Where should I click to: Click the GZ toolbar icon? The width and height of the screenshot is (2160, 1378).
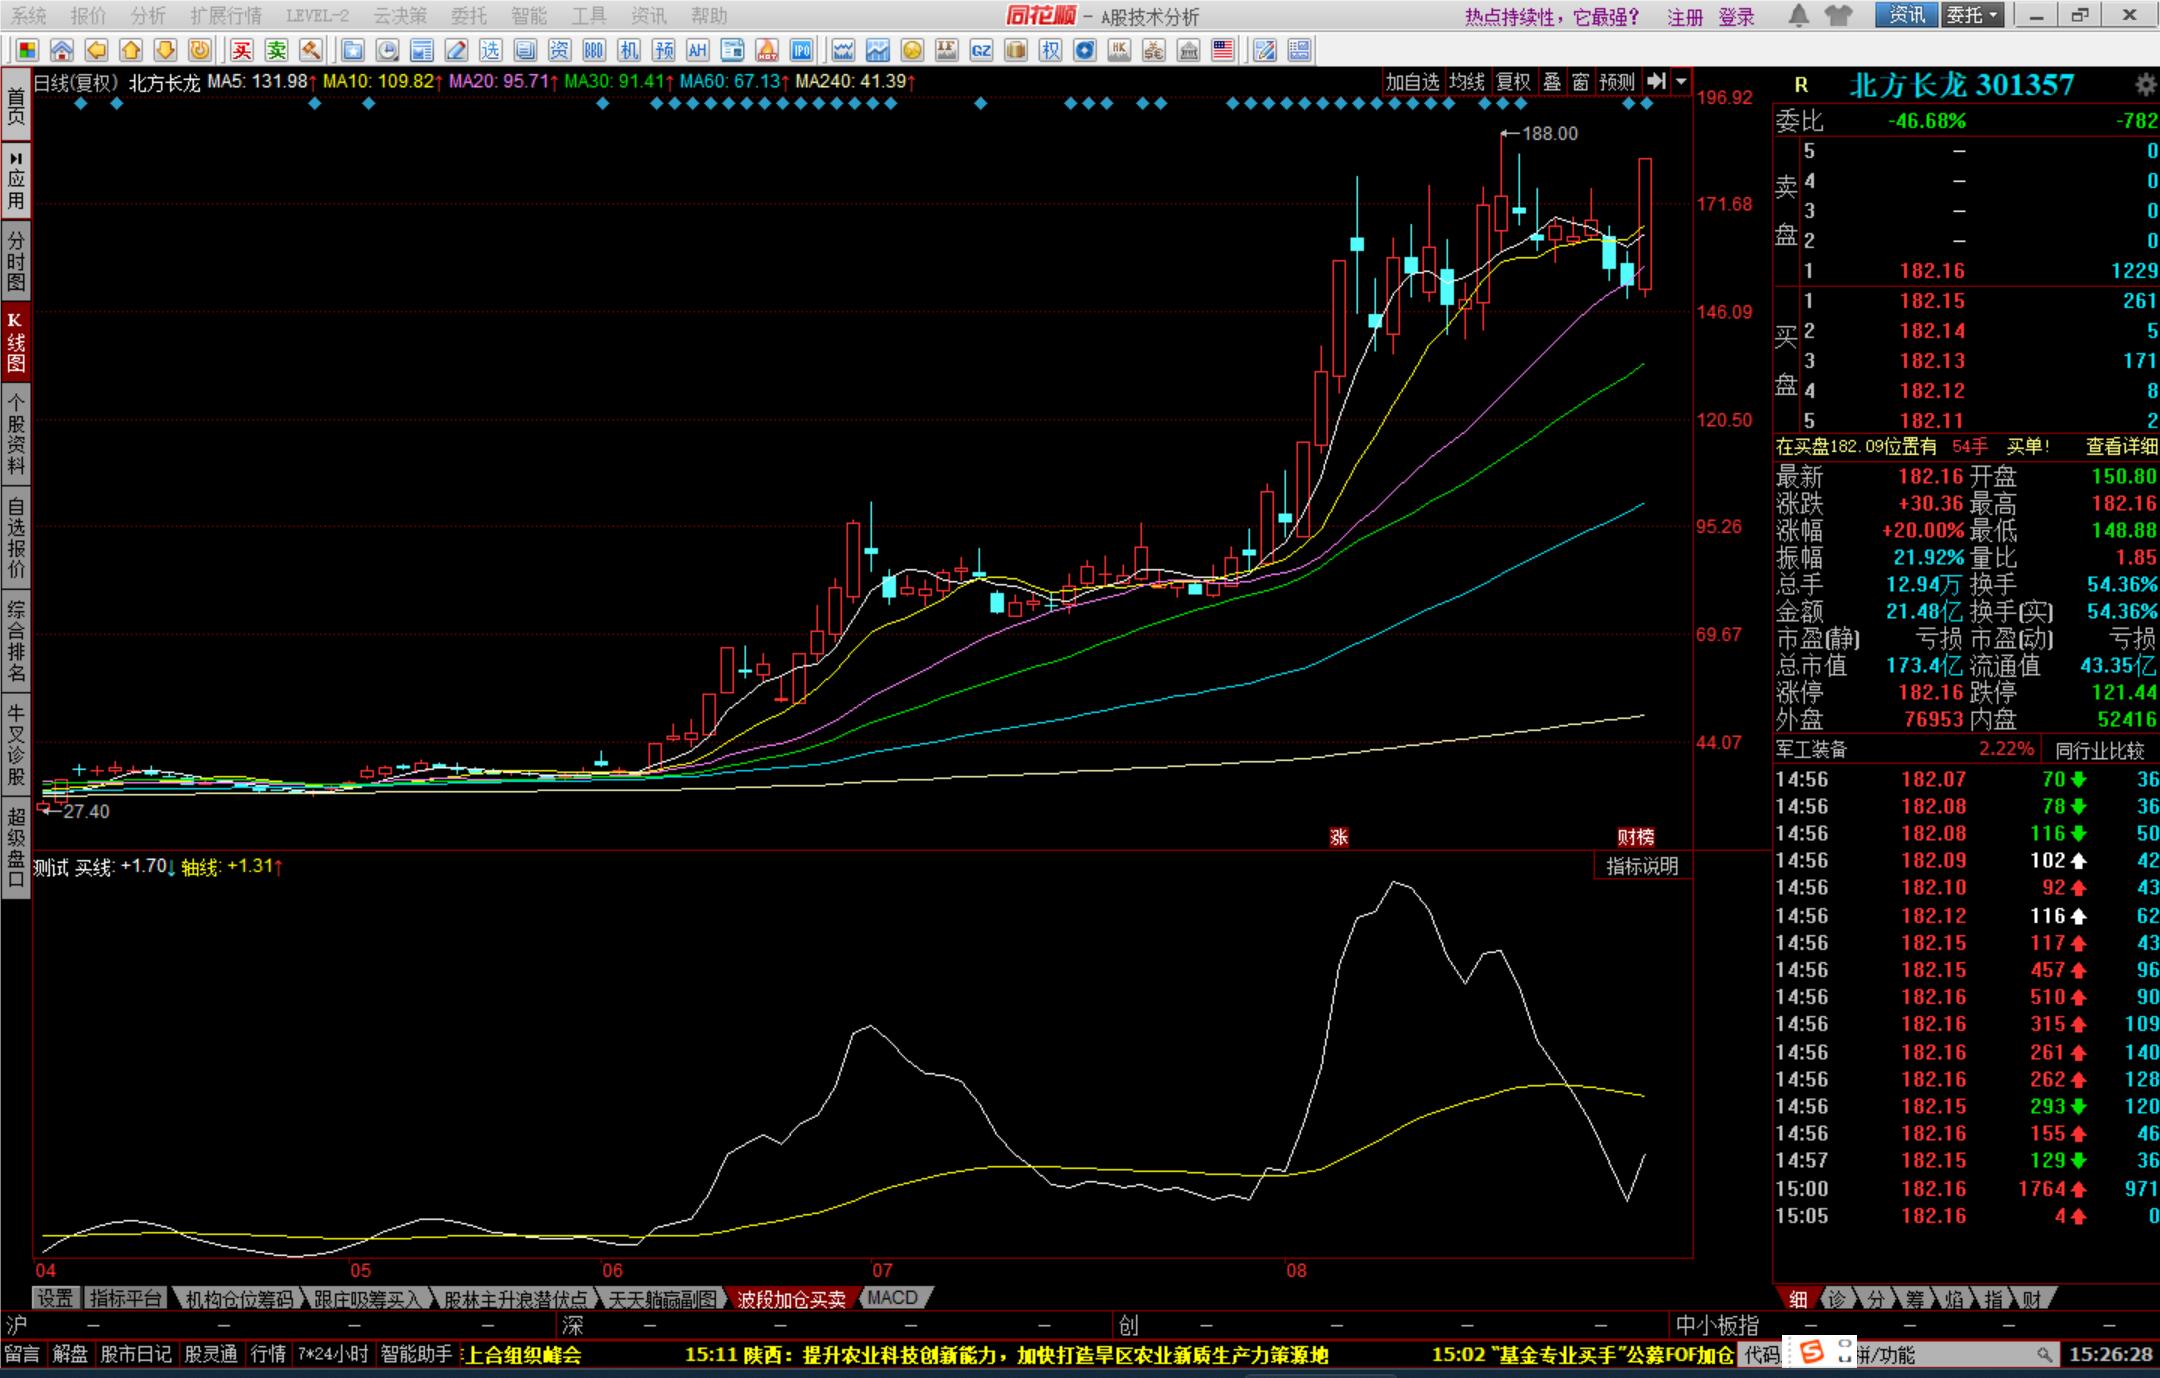[x=981, y=50]
